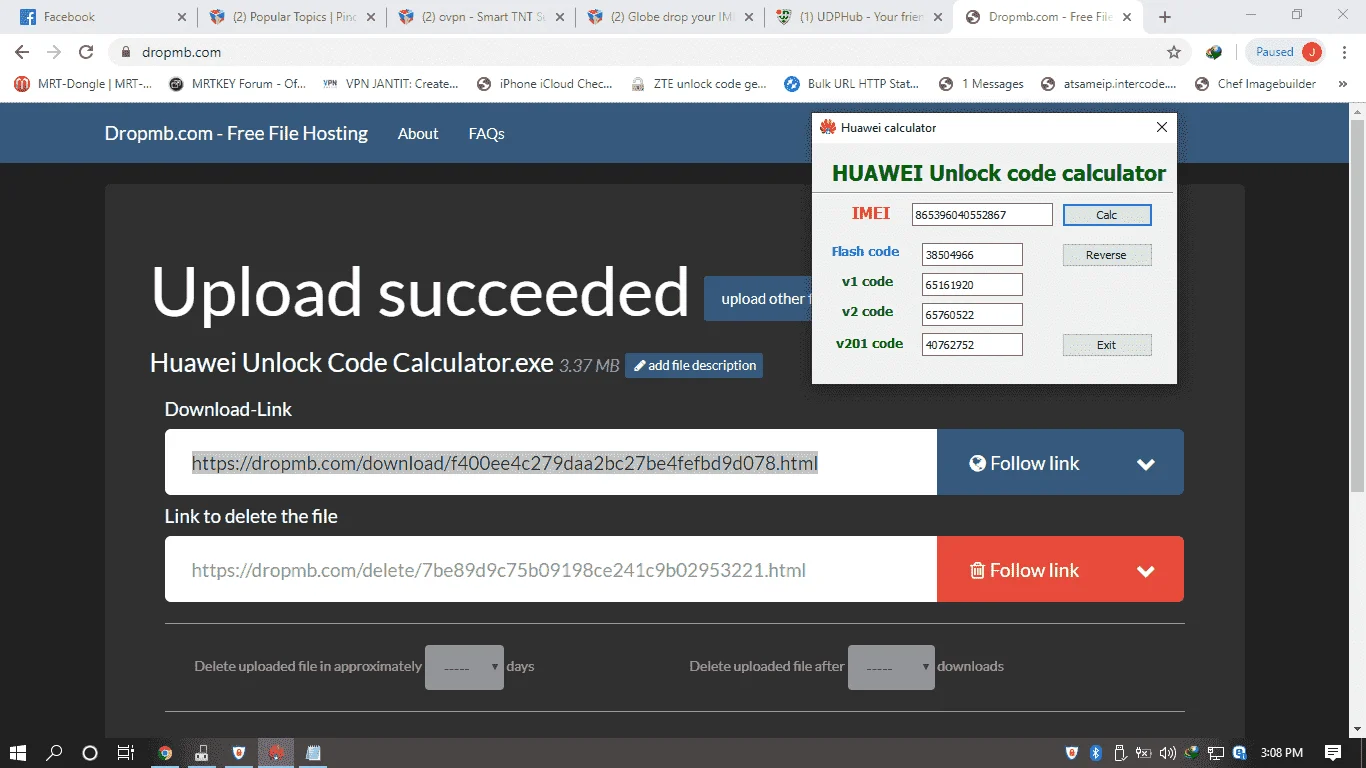1366x768 pixels.
Task: Switch to the UDPHub tab
Action: click(860, 17)
